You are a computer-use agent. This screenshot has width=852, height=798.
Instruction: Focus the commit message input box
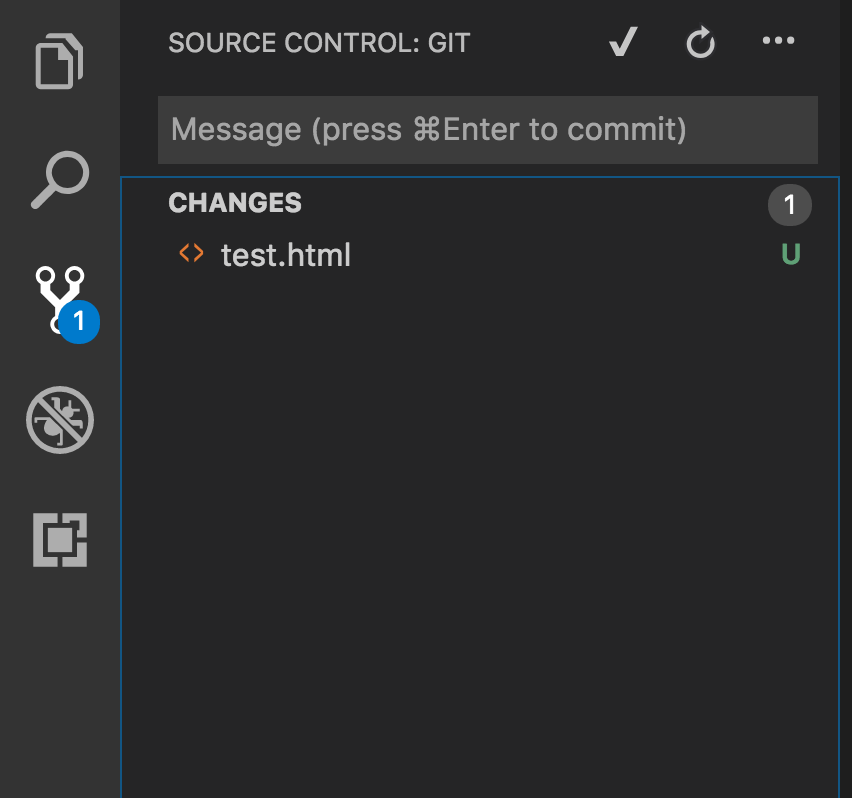click(x=487, y=130)
